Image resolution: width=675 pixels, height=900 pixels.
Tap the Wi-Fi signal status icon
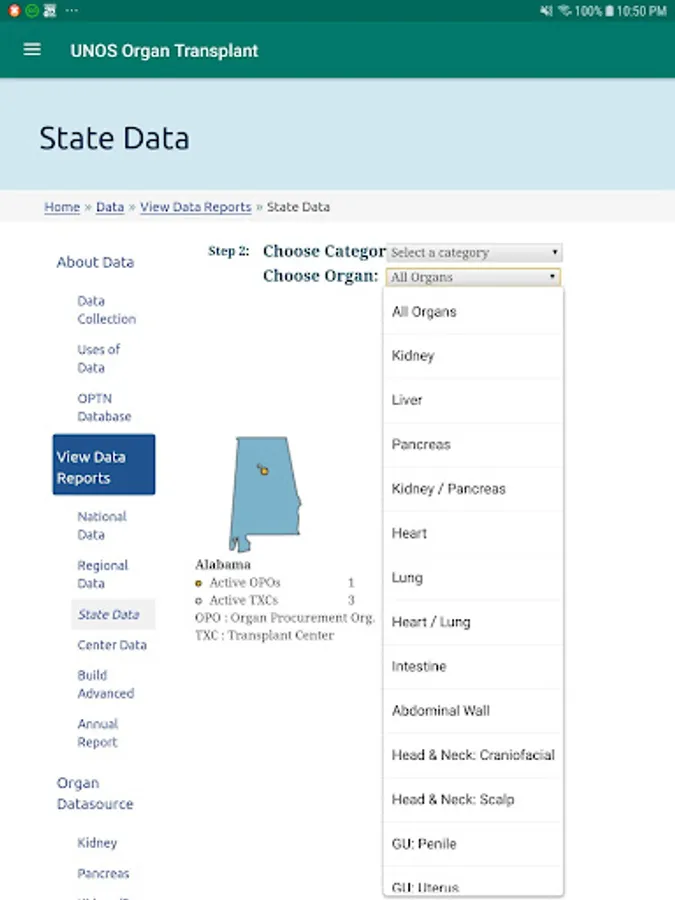[565, 11]
